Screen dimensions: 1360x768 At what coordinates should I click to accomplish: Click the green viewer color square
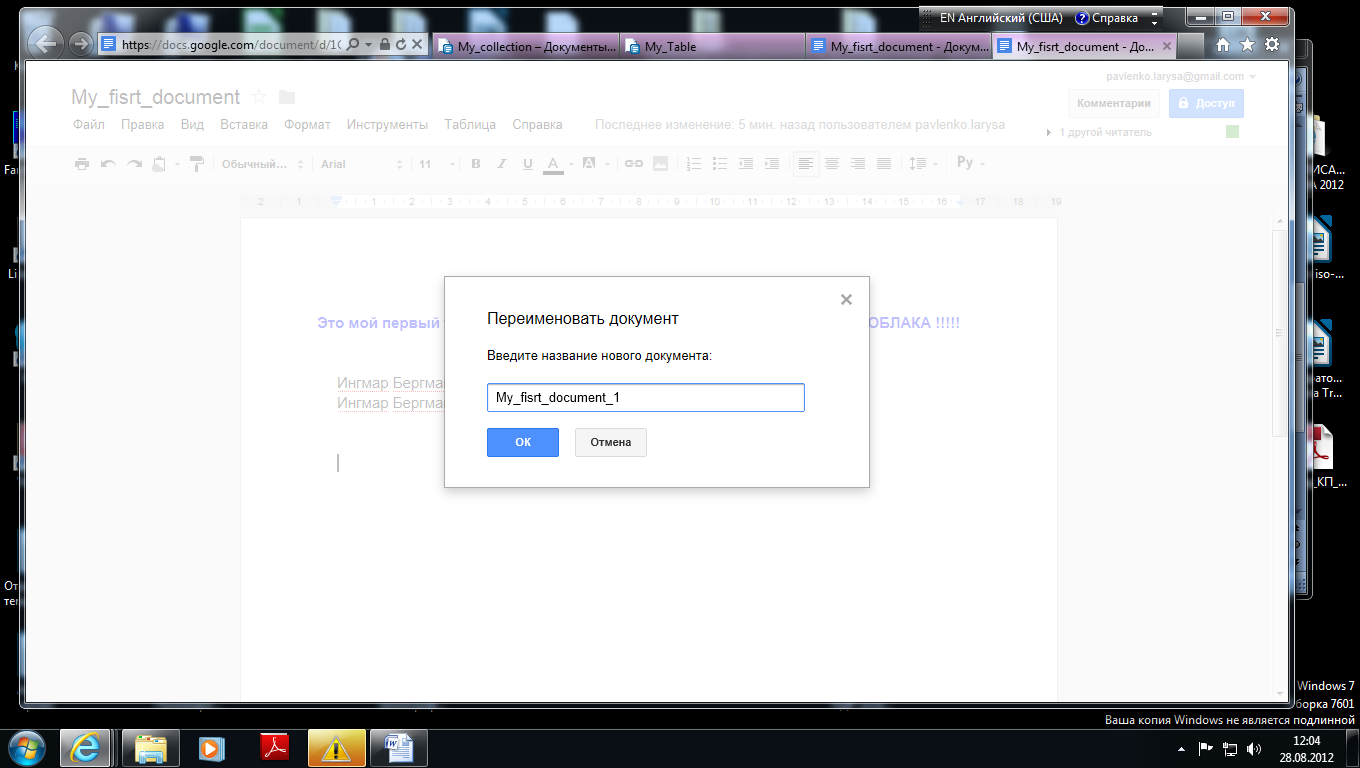[1232, 132]
